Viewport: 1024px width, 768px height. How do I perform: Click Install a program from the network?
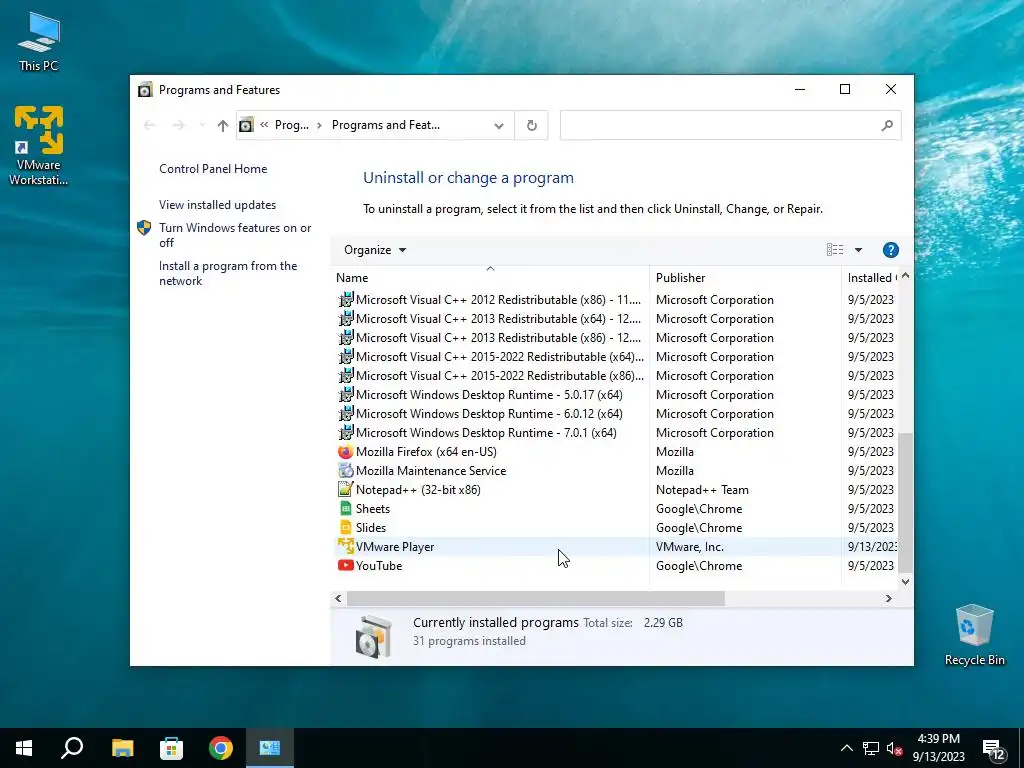pos(228,273)
